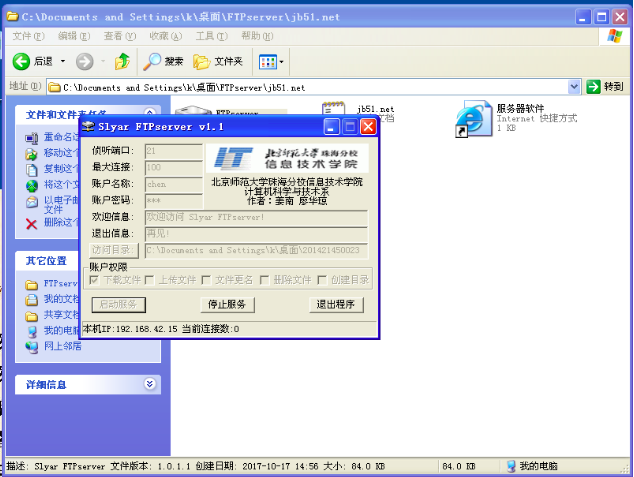
Task: Open the Views icon in toolbar
Action: (268, 62)
